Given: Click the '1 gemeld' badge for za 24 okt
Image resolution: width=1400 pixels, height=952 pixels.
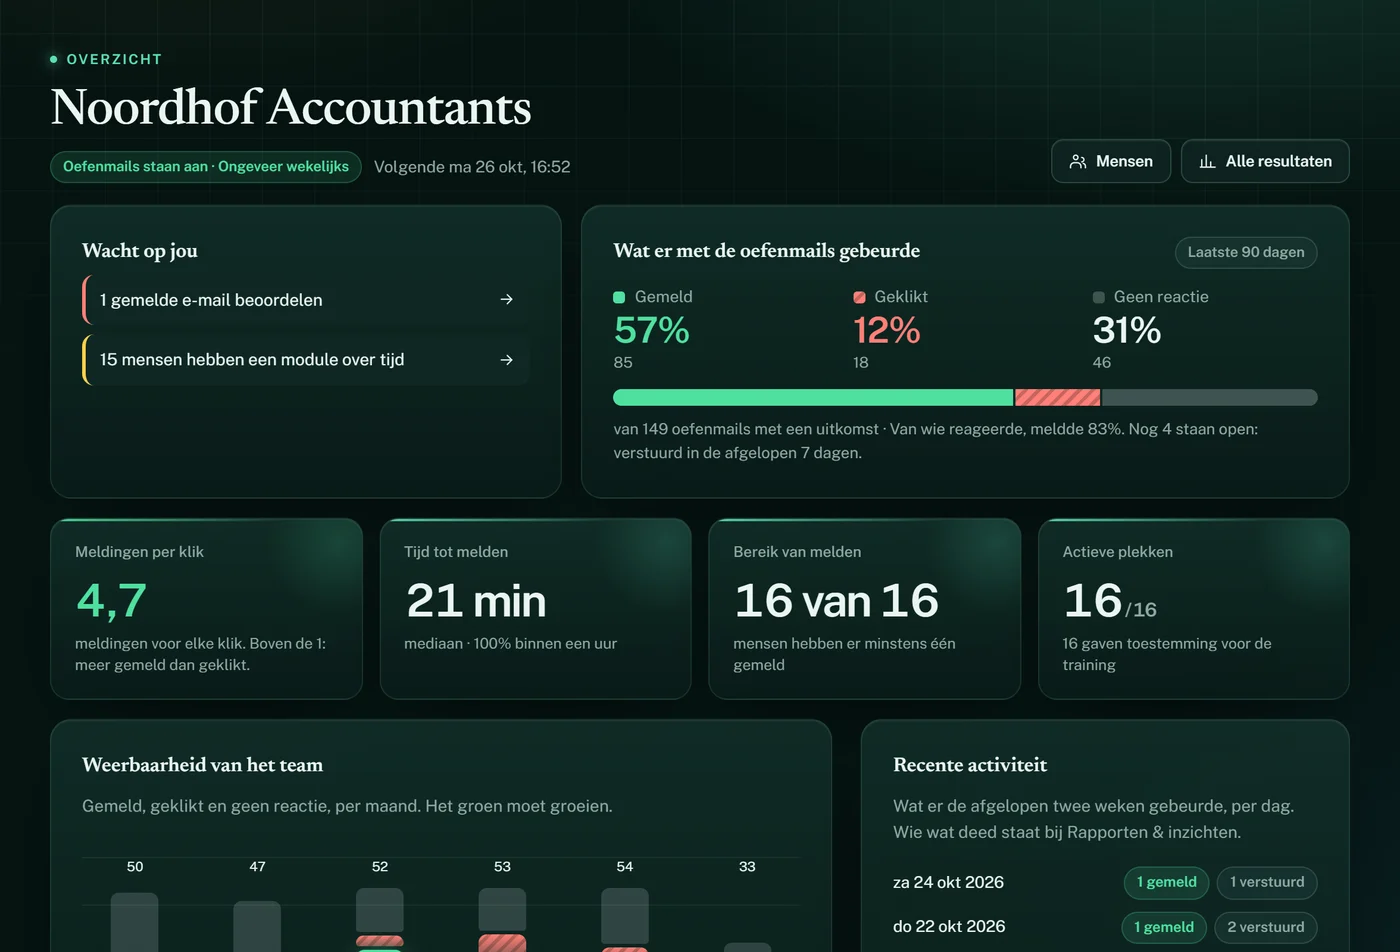Looking at the screenshot, I should 1167,882.
